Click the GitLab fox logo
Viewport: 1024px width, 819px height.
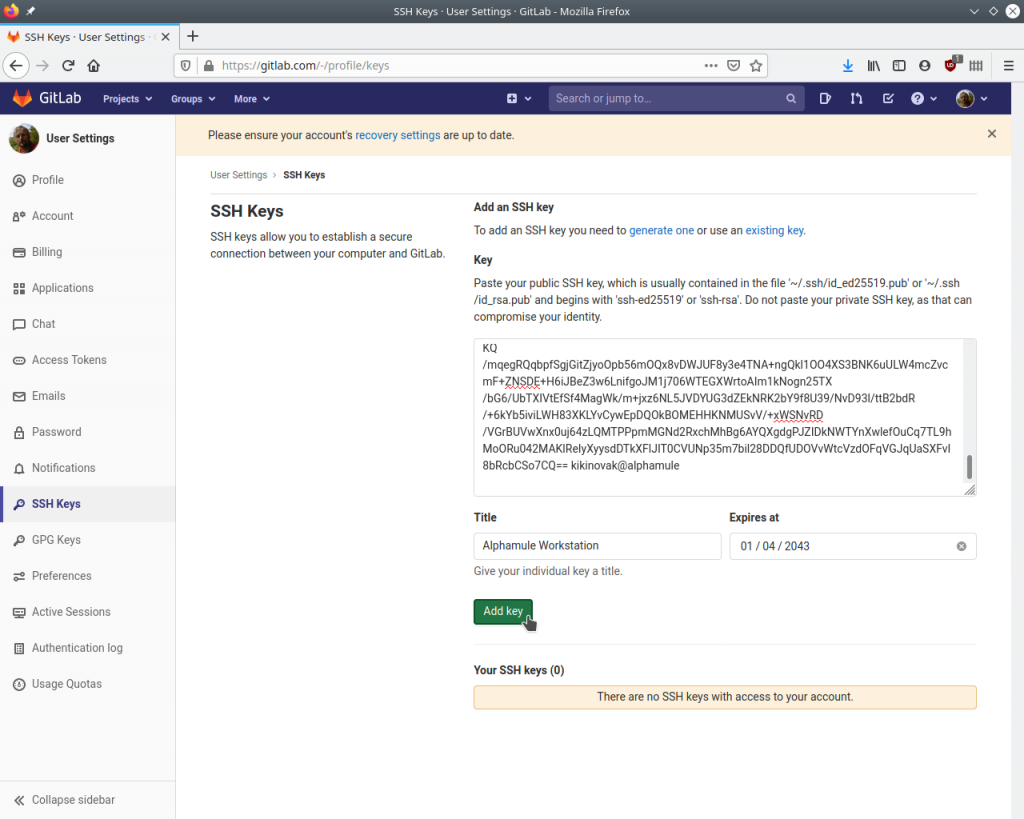22,98
